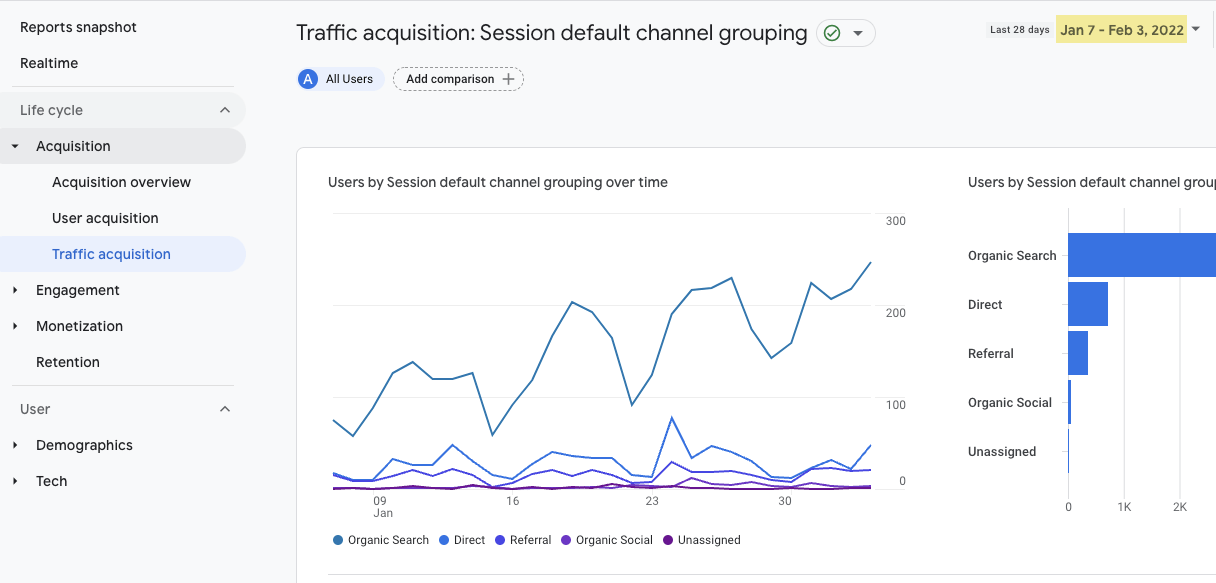Click the green data quality checkmark icon
This screenshot has height=583, width=1216.
point(830,33)
